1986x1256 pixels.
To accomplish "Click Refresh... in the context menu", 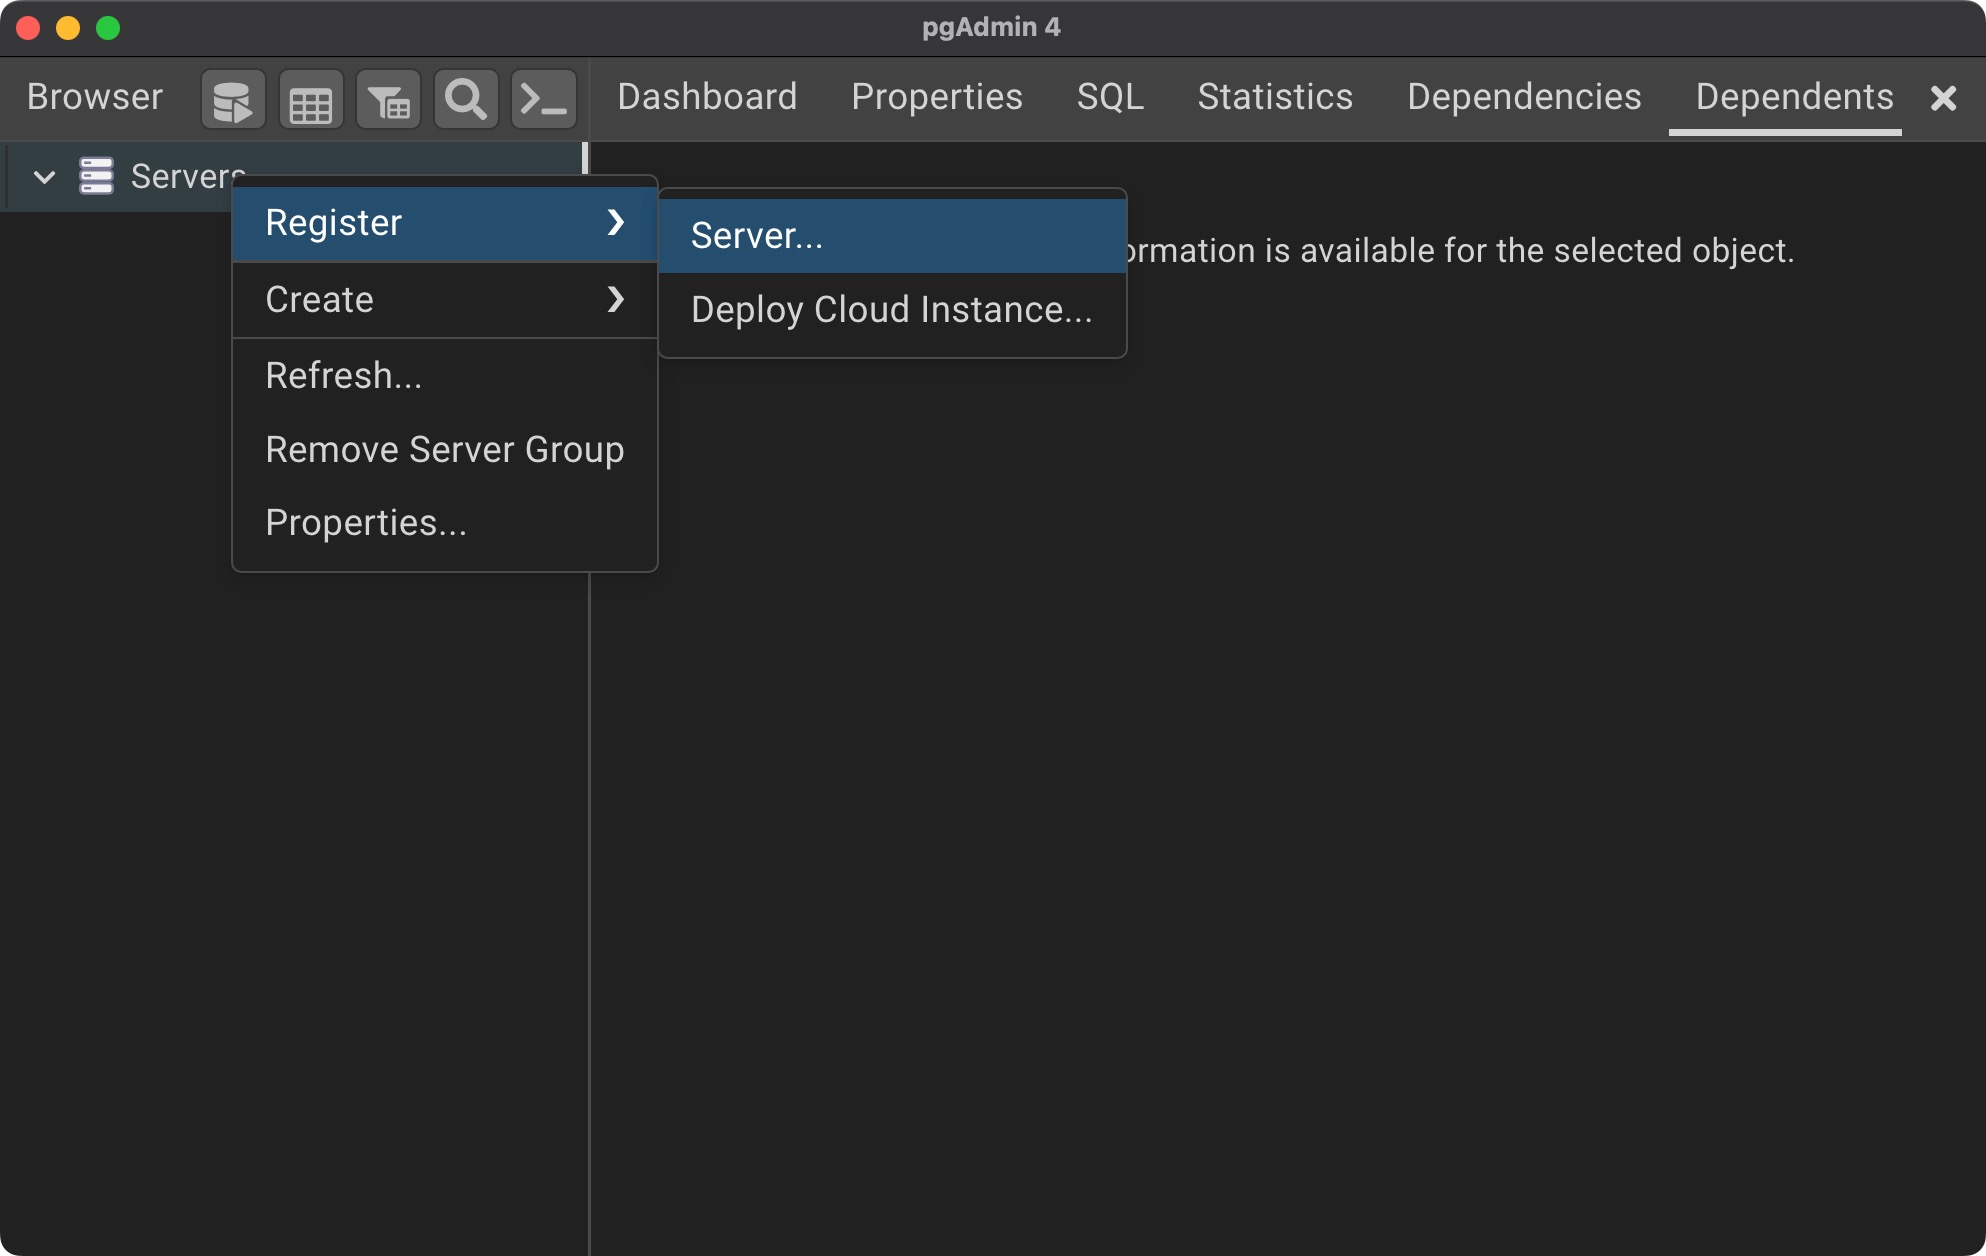I will point(344,376).
